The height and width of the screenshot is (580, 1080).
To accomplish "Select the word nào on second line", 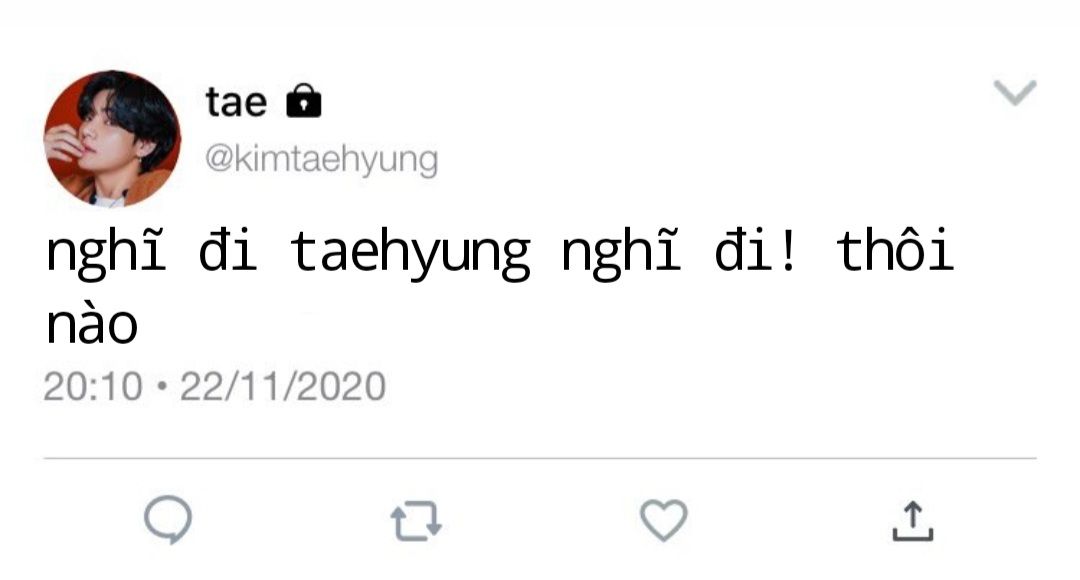I will [x=92, y=324].
